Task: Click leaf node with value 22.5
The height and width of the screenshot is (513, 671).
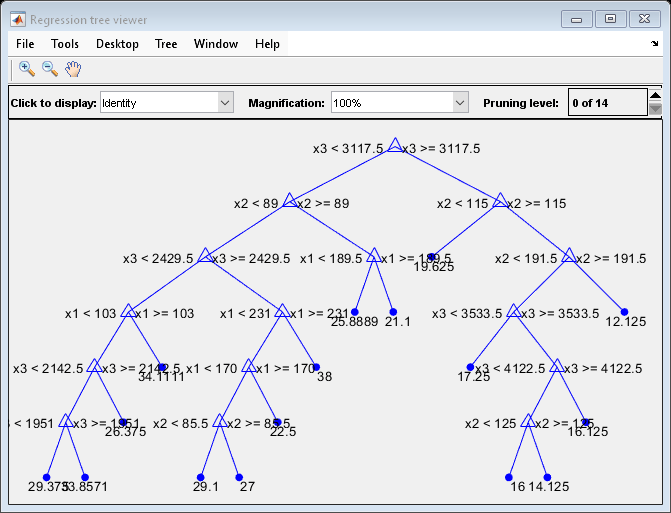Action: 277,422
